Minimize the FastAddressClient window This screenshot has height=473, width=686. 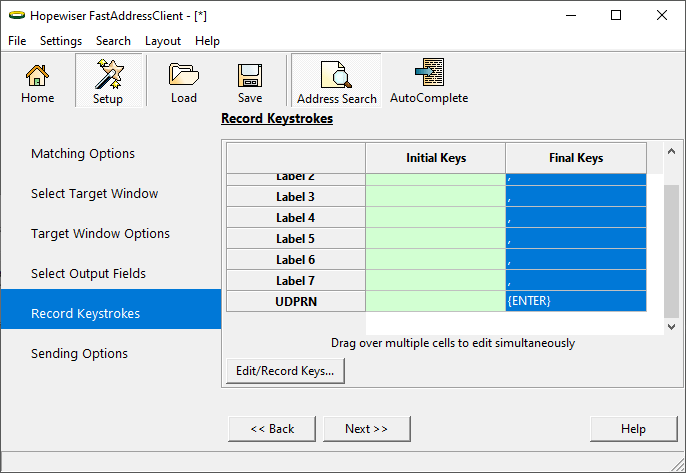tap(570, 15)
